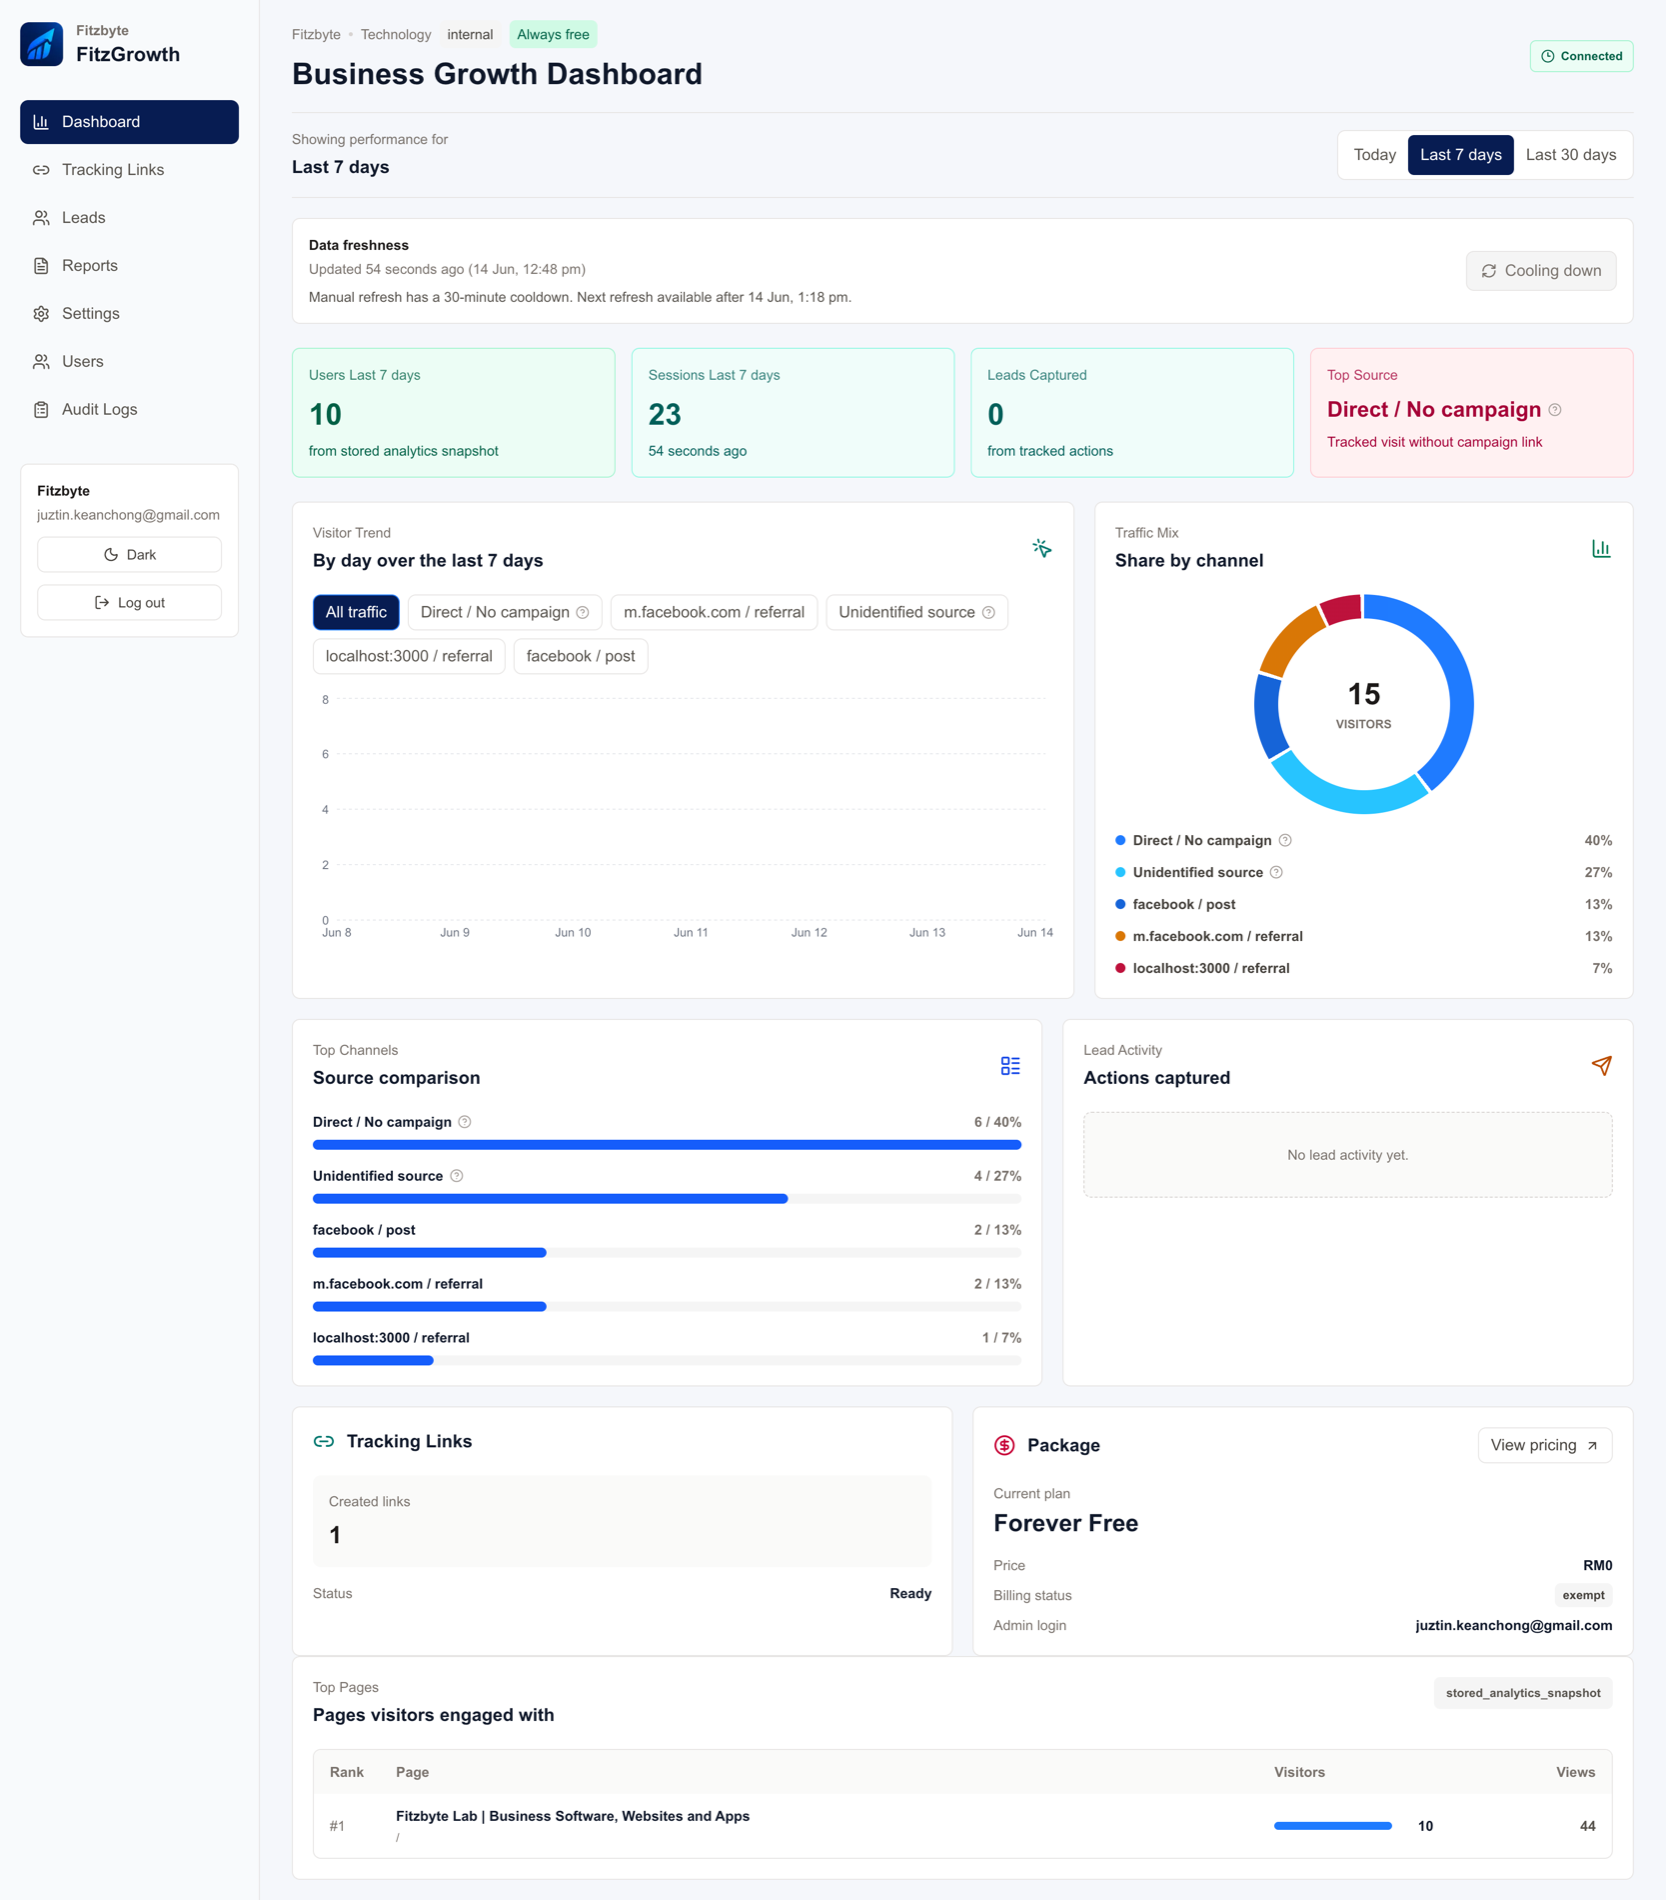The image size is (1666, 1900).
Task: Select the Last 30 days range
Action: pos(1570,155)
